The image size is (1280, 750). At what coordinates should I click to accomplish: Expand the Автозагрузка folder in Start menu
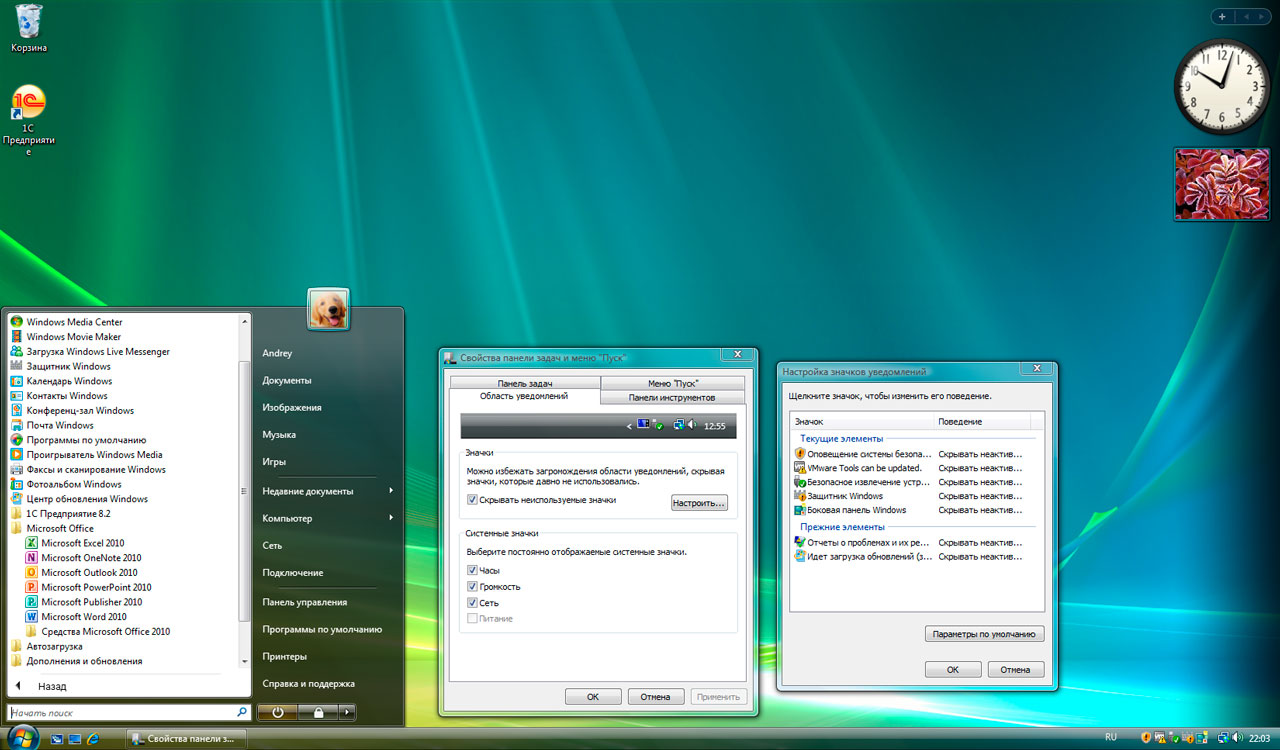(54, 646)
